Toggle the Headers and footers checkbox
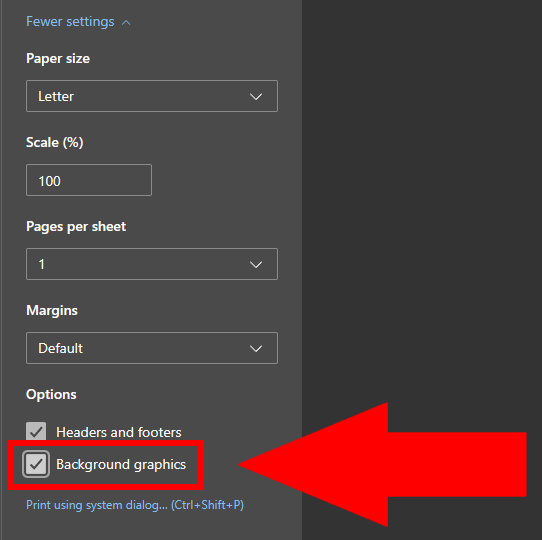This screenshot has width=542, height=540. [36, 431]
